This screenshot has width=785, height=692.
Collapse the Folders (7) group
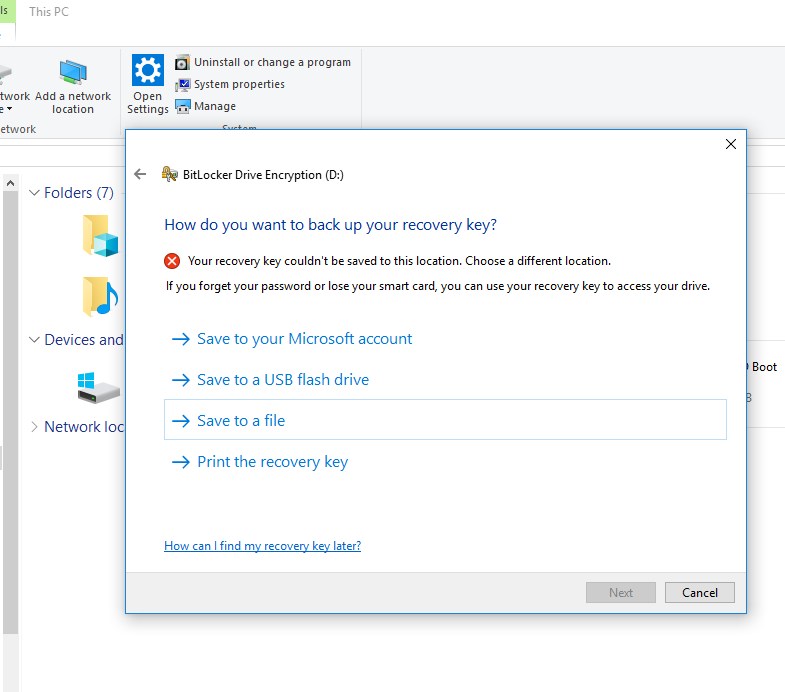[34, 193]
